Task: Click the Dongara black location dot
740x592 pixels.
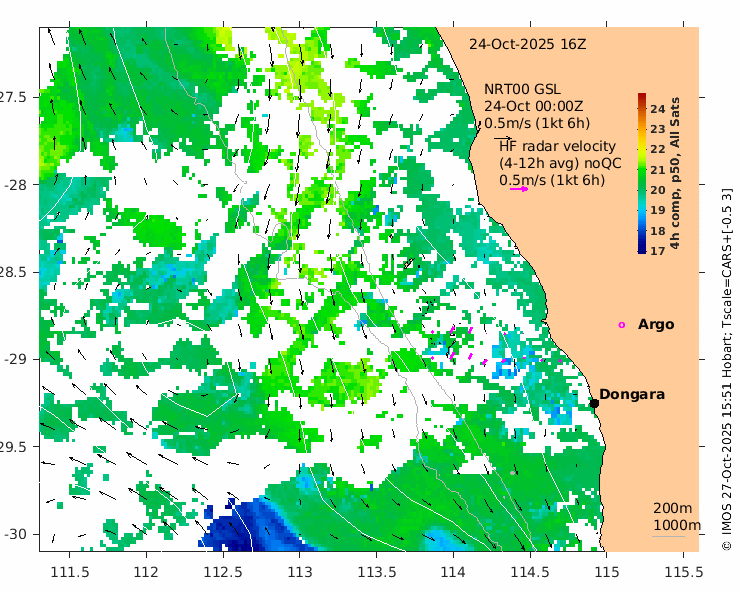Action: 594,403
